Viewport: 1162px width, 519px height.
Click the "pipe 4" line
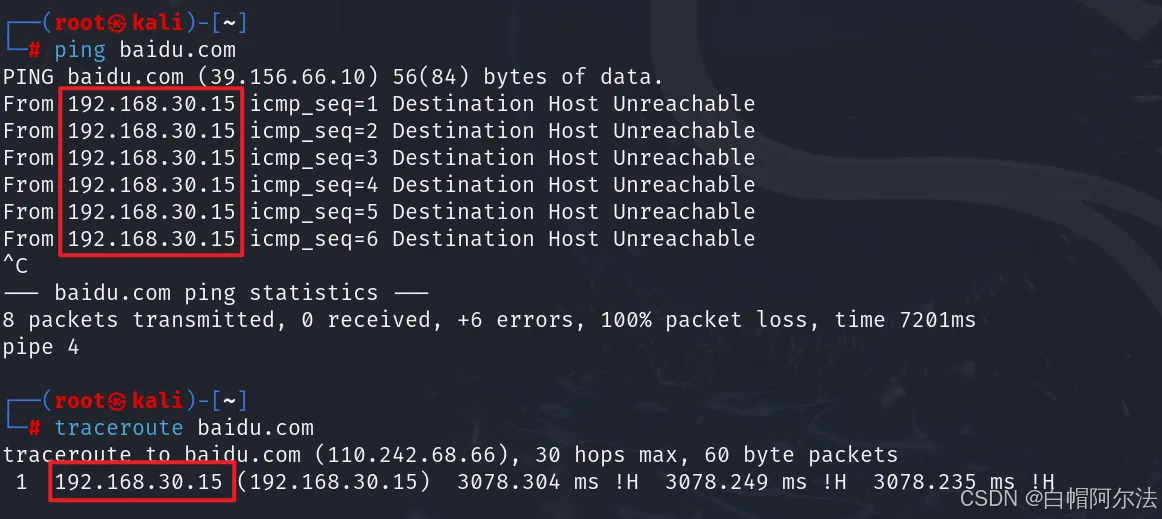click(41, 347)
